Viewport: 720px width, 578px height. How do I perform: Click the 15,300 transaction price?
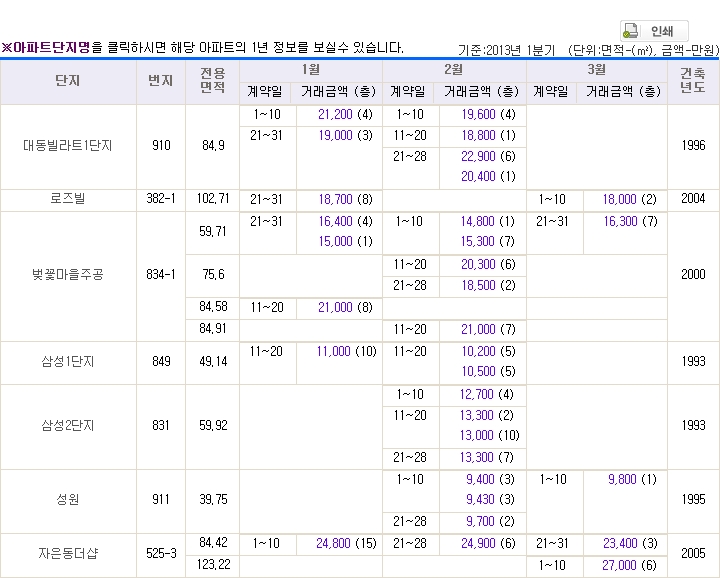pyautogui.click(x=478, y=241)
